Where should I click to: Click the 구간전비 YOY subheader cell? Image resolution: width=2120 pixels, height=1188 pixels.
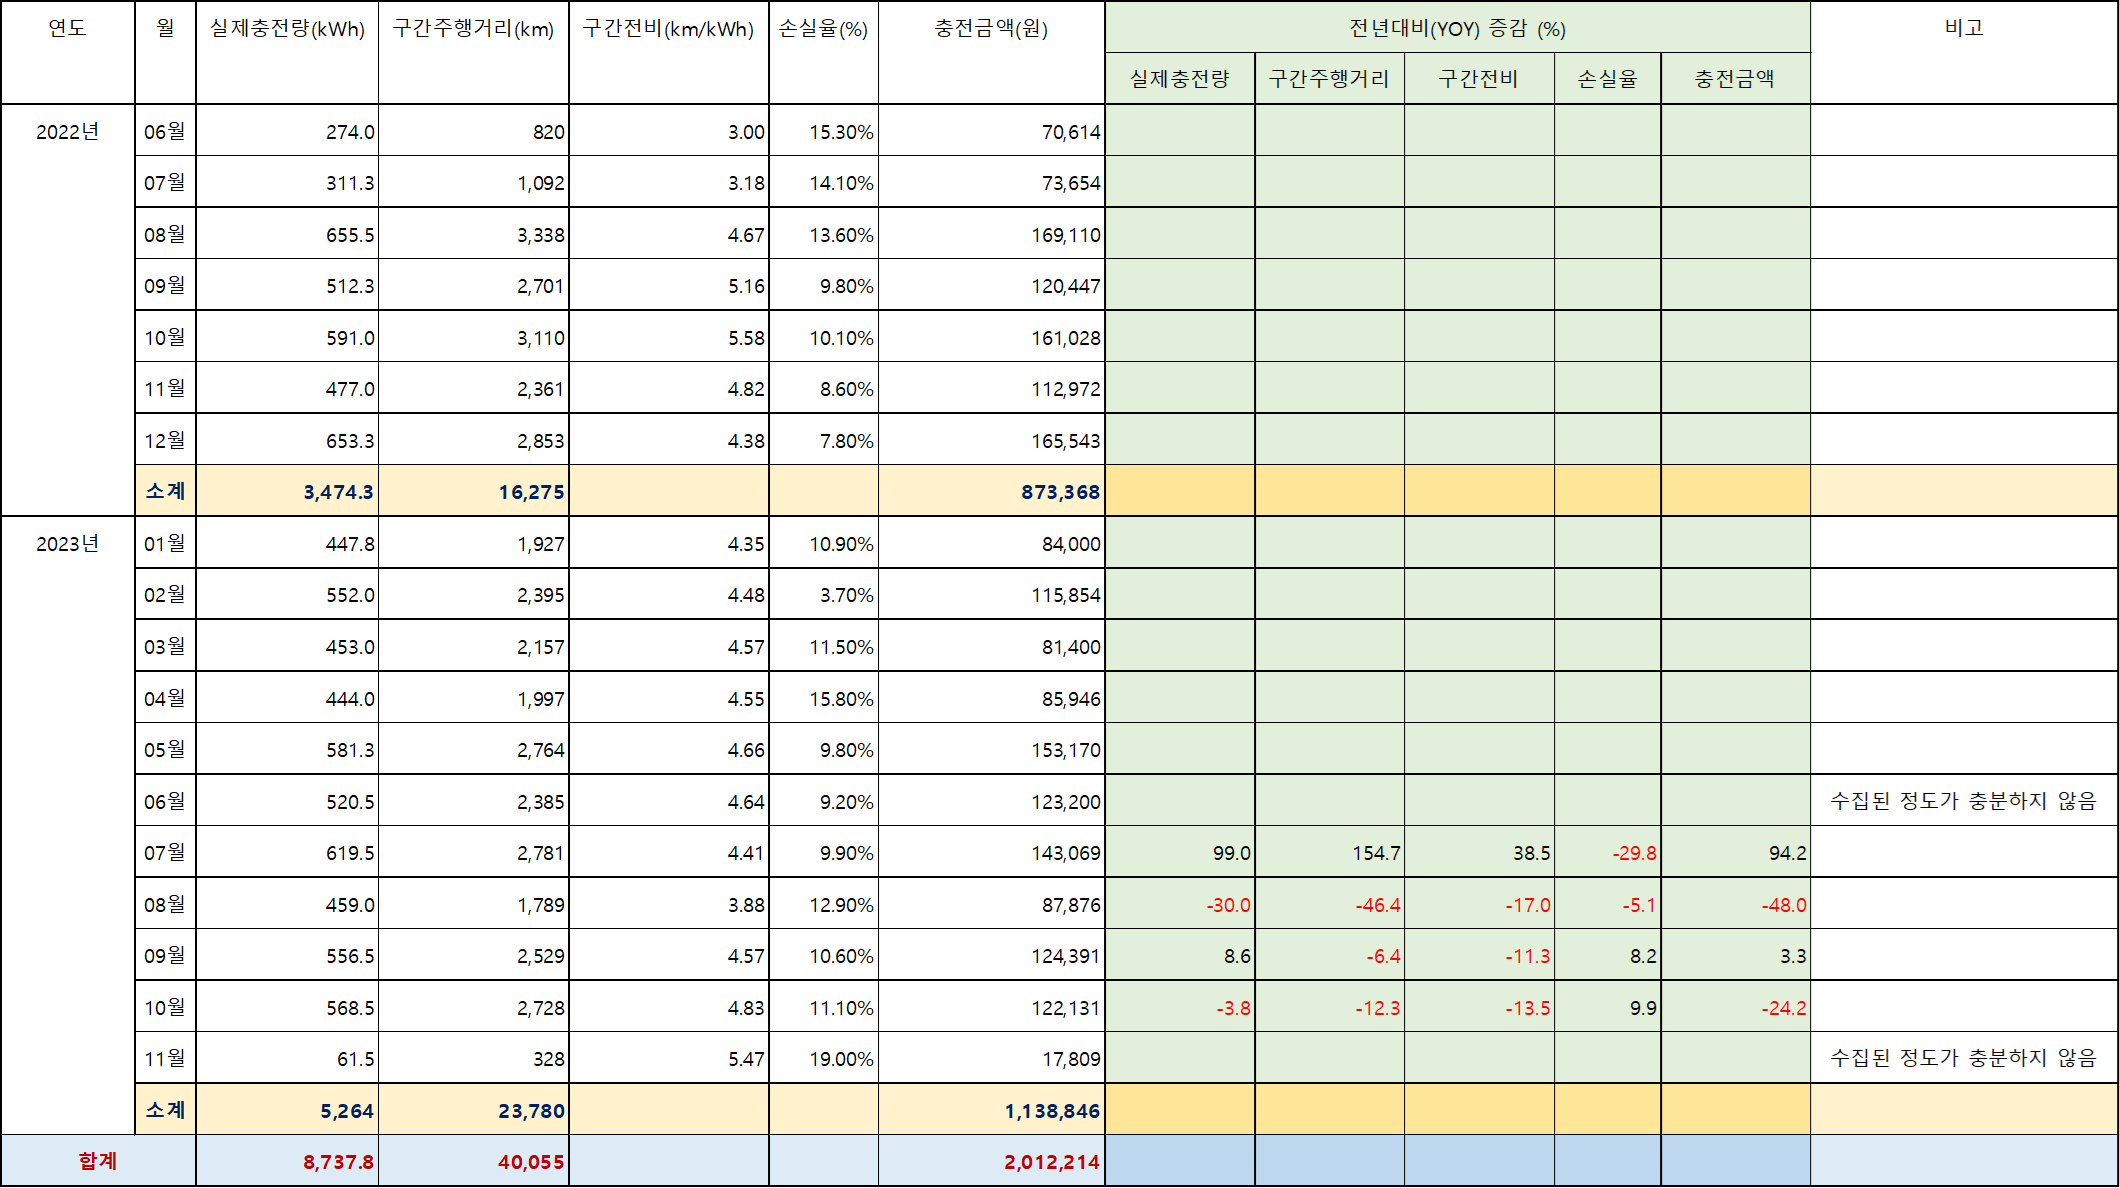(x=1478, y=79)
